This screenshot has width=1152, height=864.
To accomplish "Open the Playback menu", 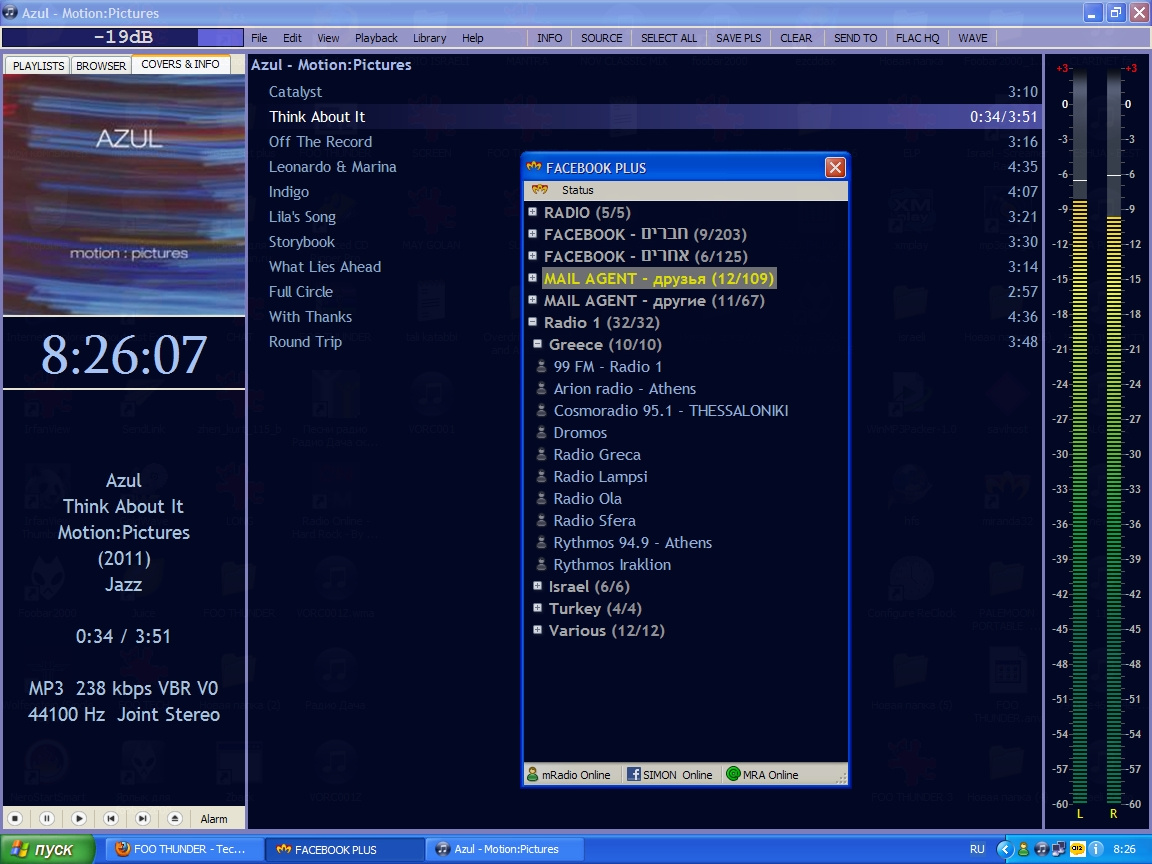I will click(x=376, y=38).
